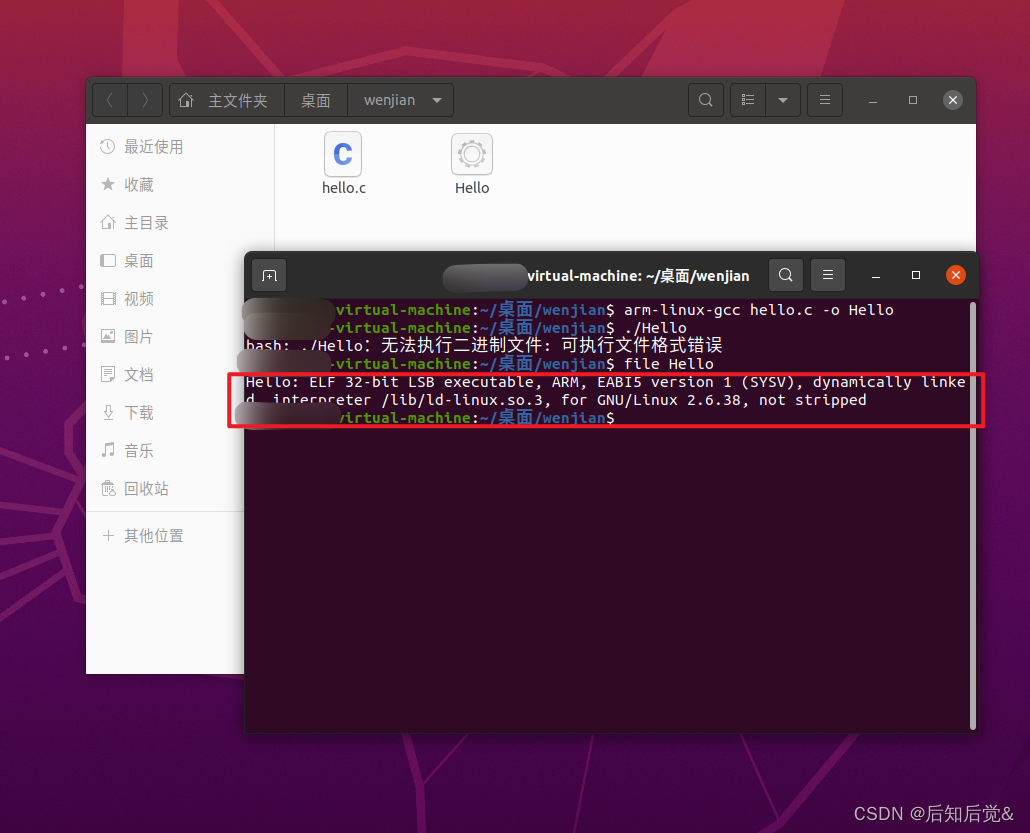This screenshot has width=1030, height=833.
Task: Click the terminal title bar text
Action: click(638, 276)
